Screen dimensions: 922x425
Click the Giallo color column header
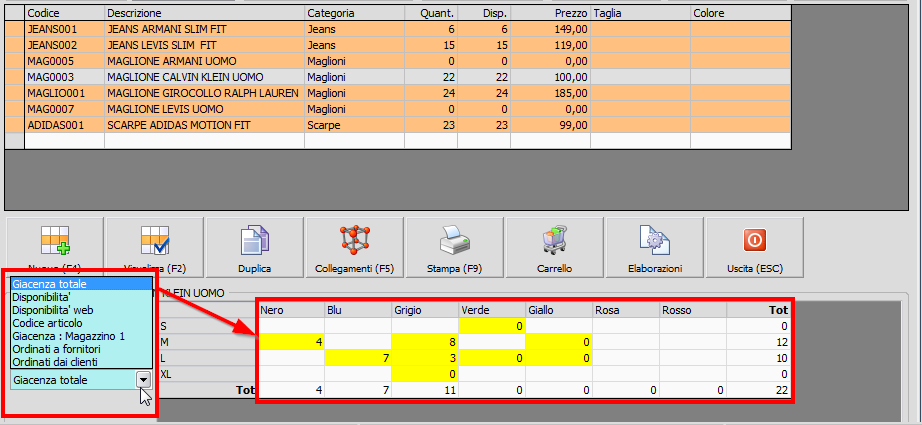559,309
